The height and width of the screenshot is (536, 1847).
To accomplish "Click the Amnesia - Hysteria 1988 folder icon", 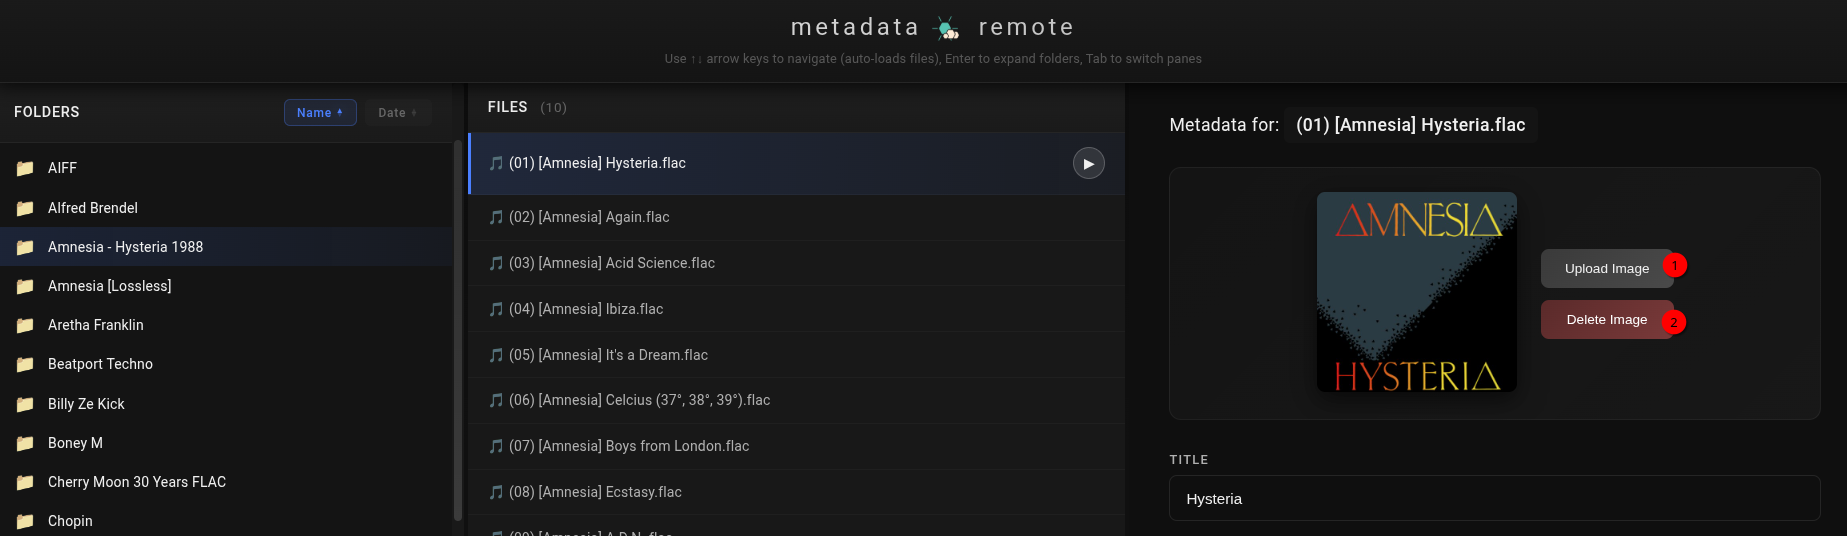I will 25,247.
